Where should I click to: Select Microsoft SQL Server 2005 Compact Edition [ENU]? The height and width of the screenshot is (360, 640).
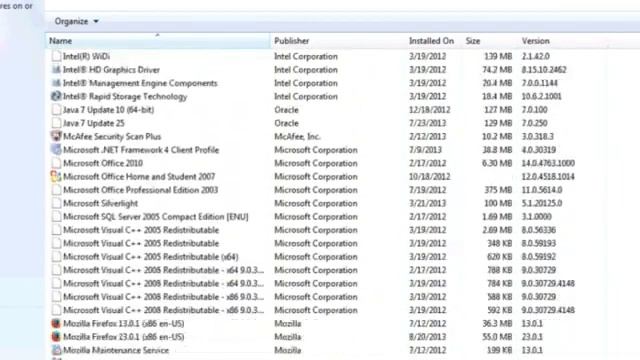[x=156, y=217]
